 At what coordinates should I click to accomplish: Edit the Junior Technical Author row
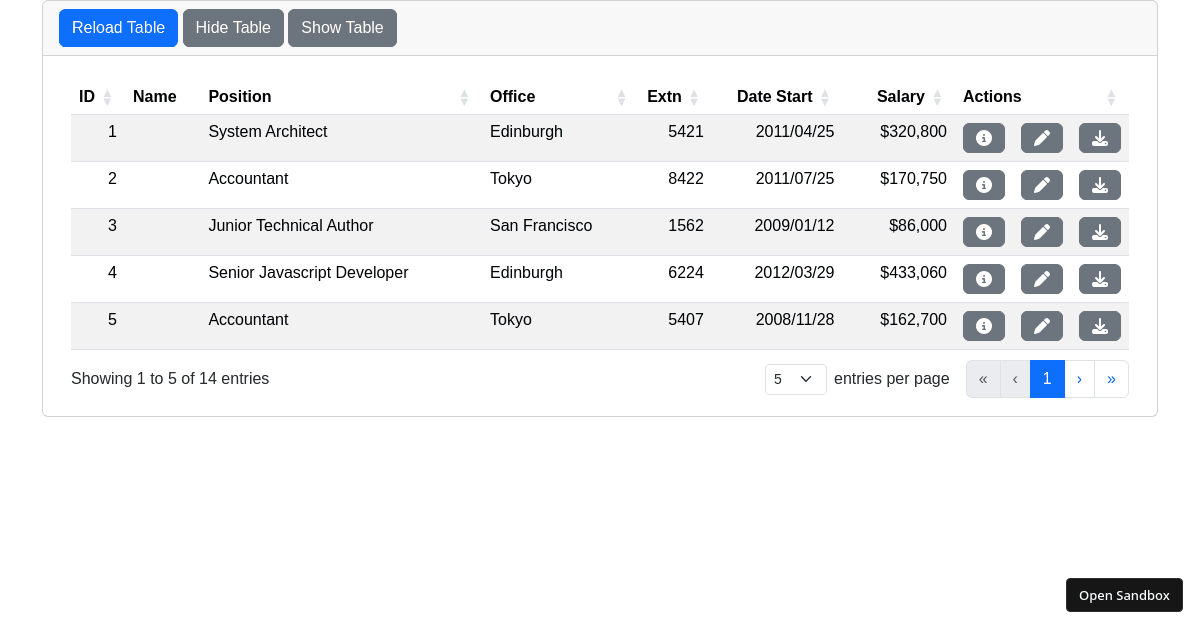[x=1042, y=232]
